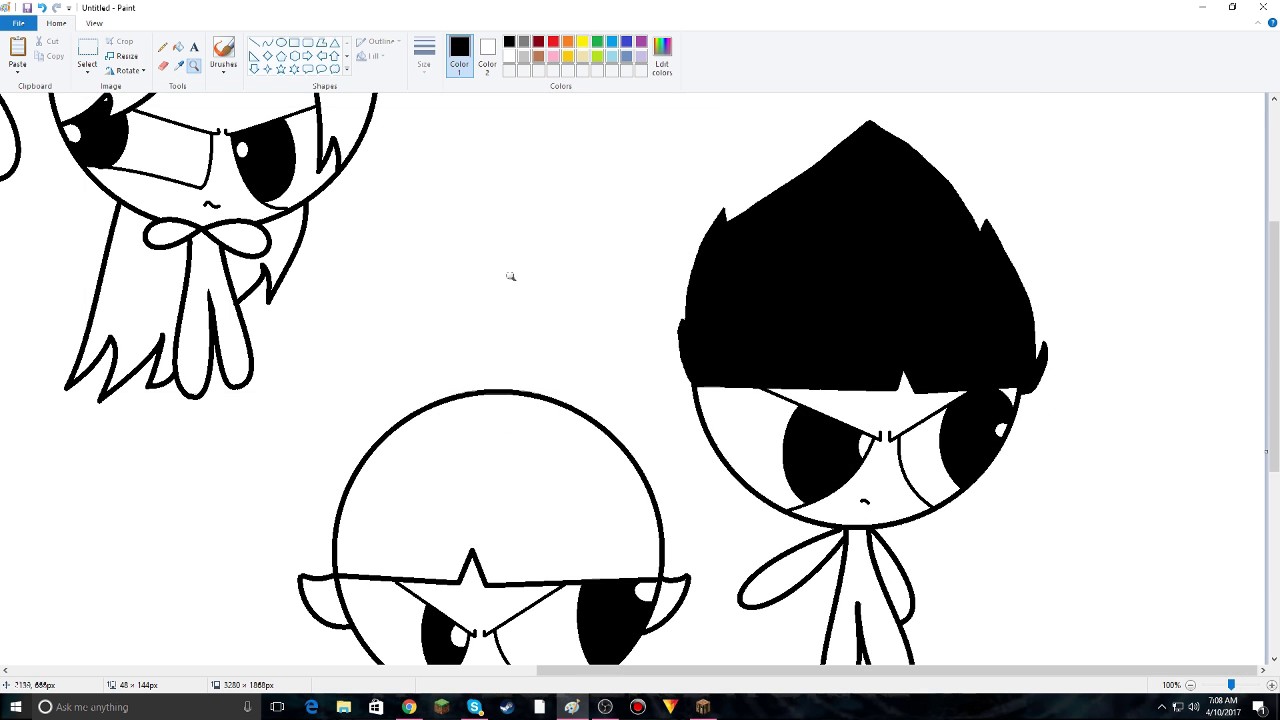Viewport: 1280px width, 720px height.
Task: Select the Magnifier tool
Action: (x=194, y=66)
